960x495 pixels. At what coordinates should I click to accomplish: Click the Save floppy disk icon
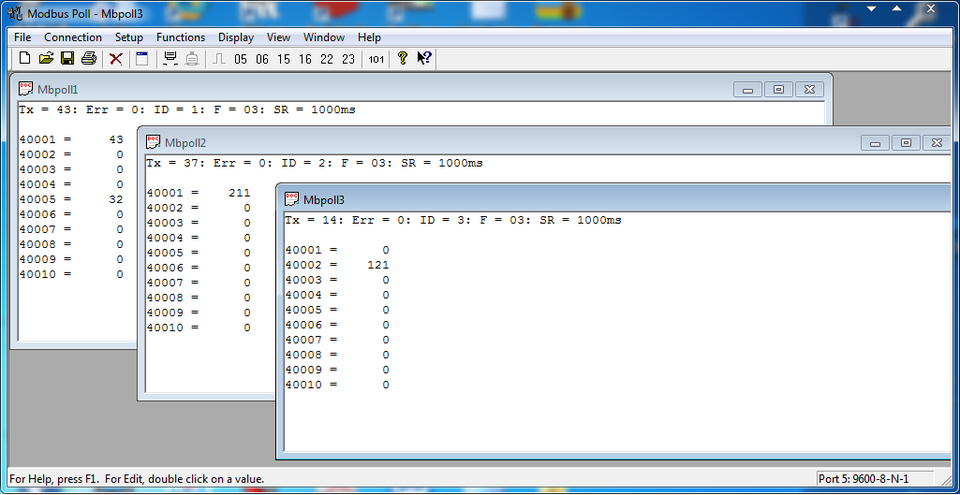coord(67,59)
